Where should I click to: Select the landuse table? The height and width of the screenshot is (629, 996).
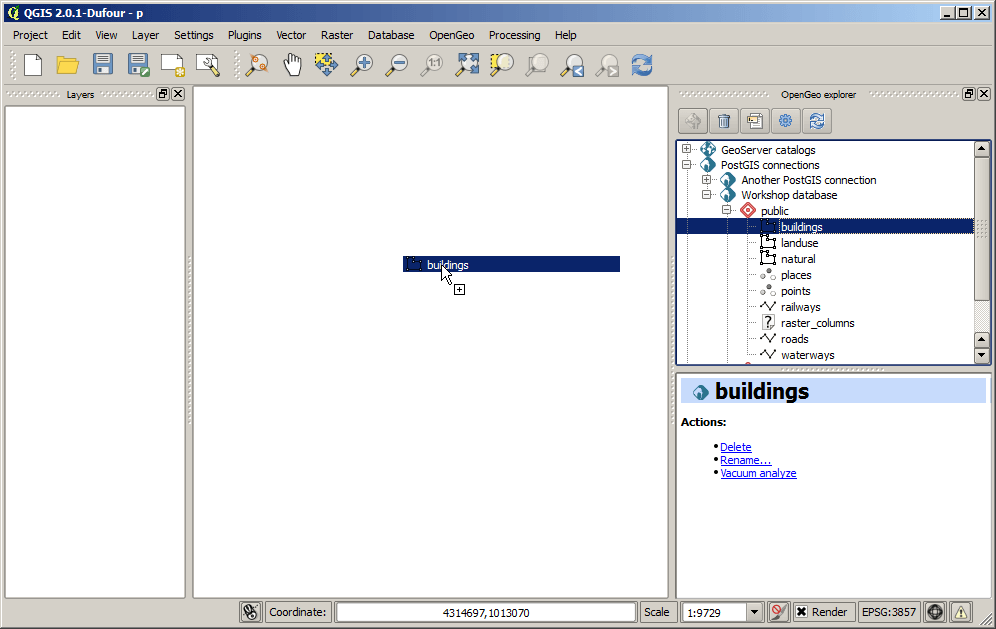[799, 243]
